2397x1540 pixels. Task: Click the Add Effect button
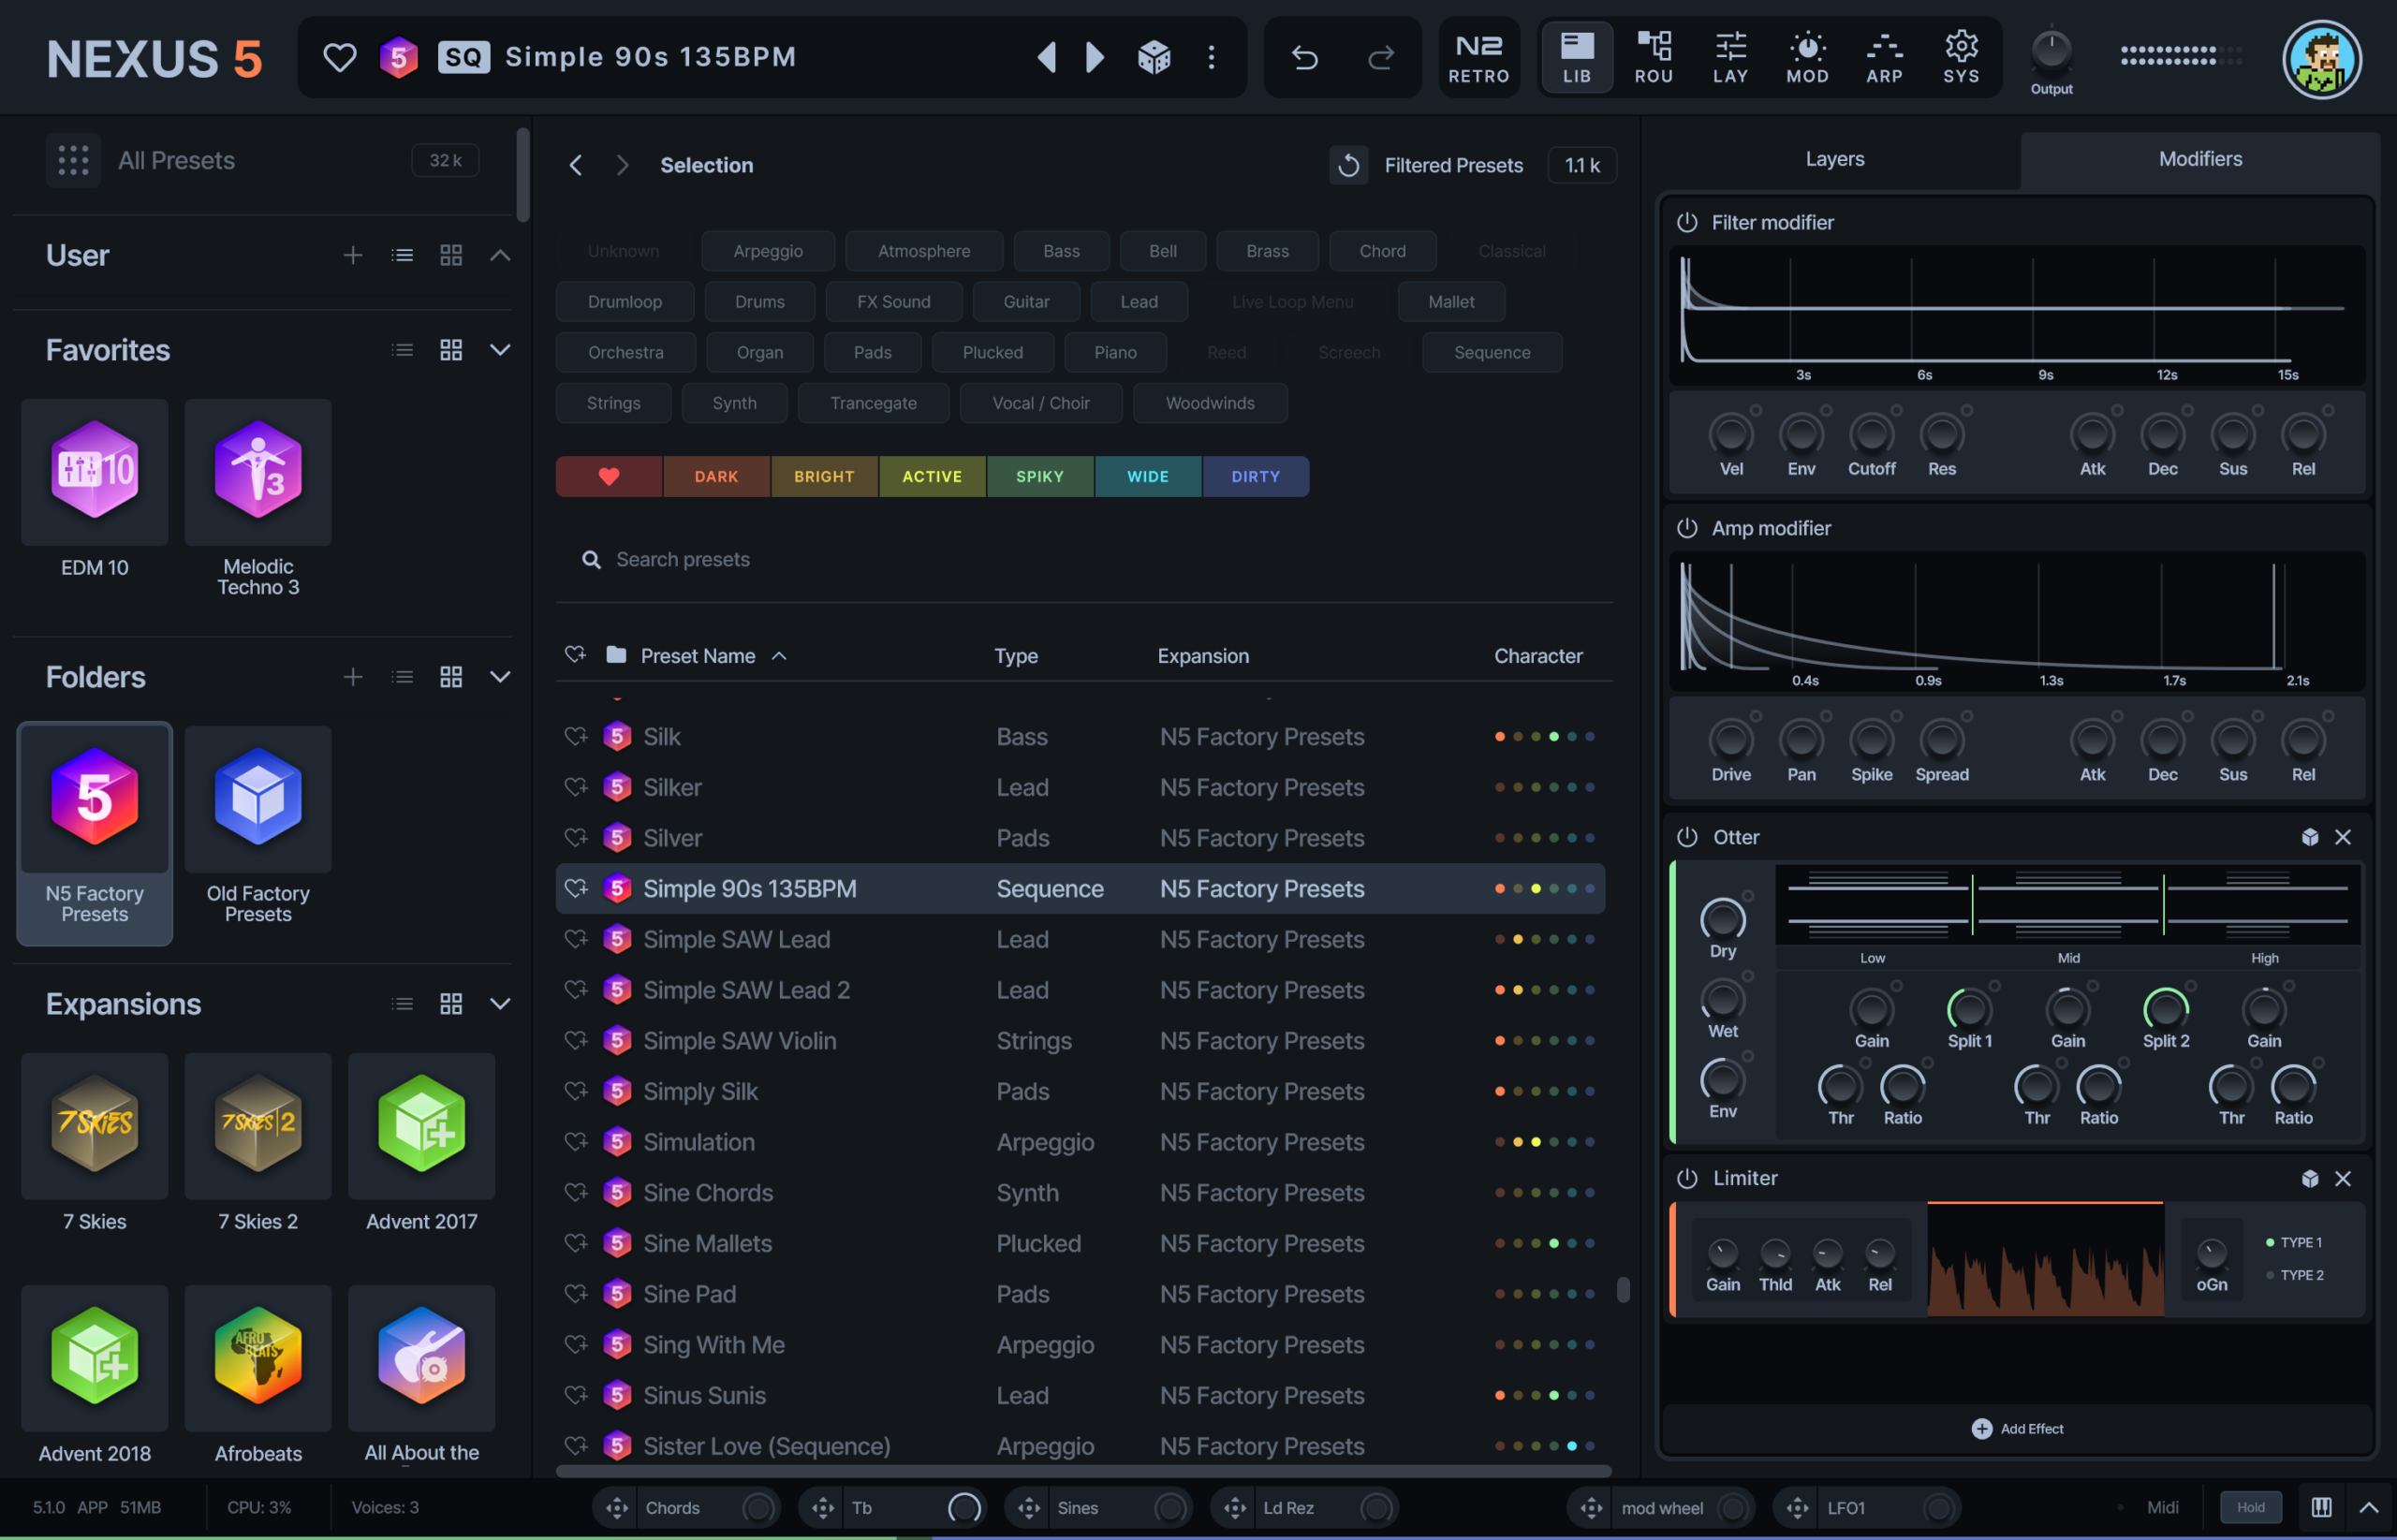coord(2017,1428)
